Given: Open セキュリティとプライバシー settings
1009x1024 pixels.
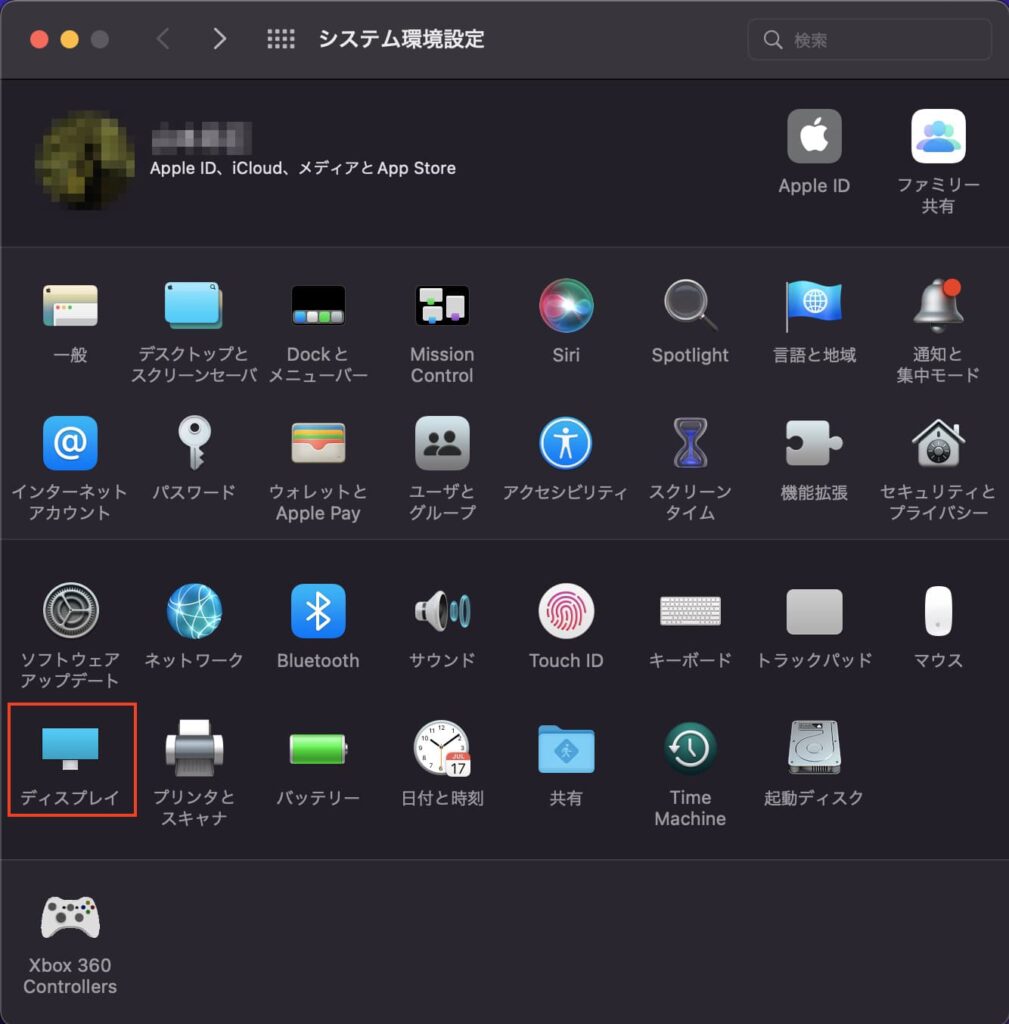Looking at the screenshot, I should [x=938, y=444].
